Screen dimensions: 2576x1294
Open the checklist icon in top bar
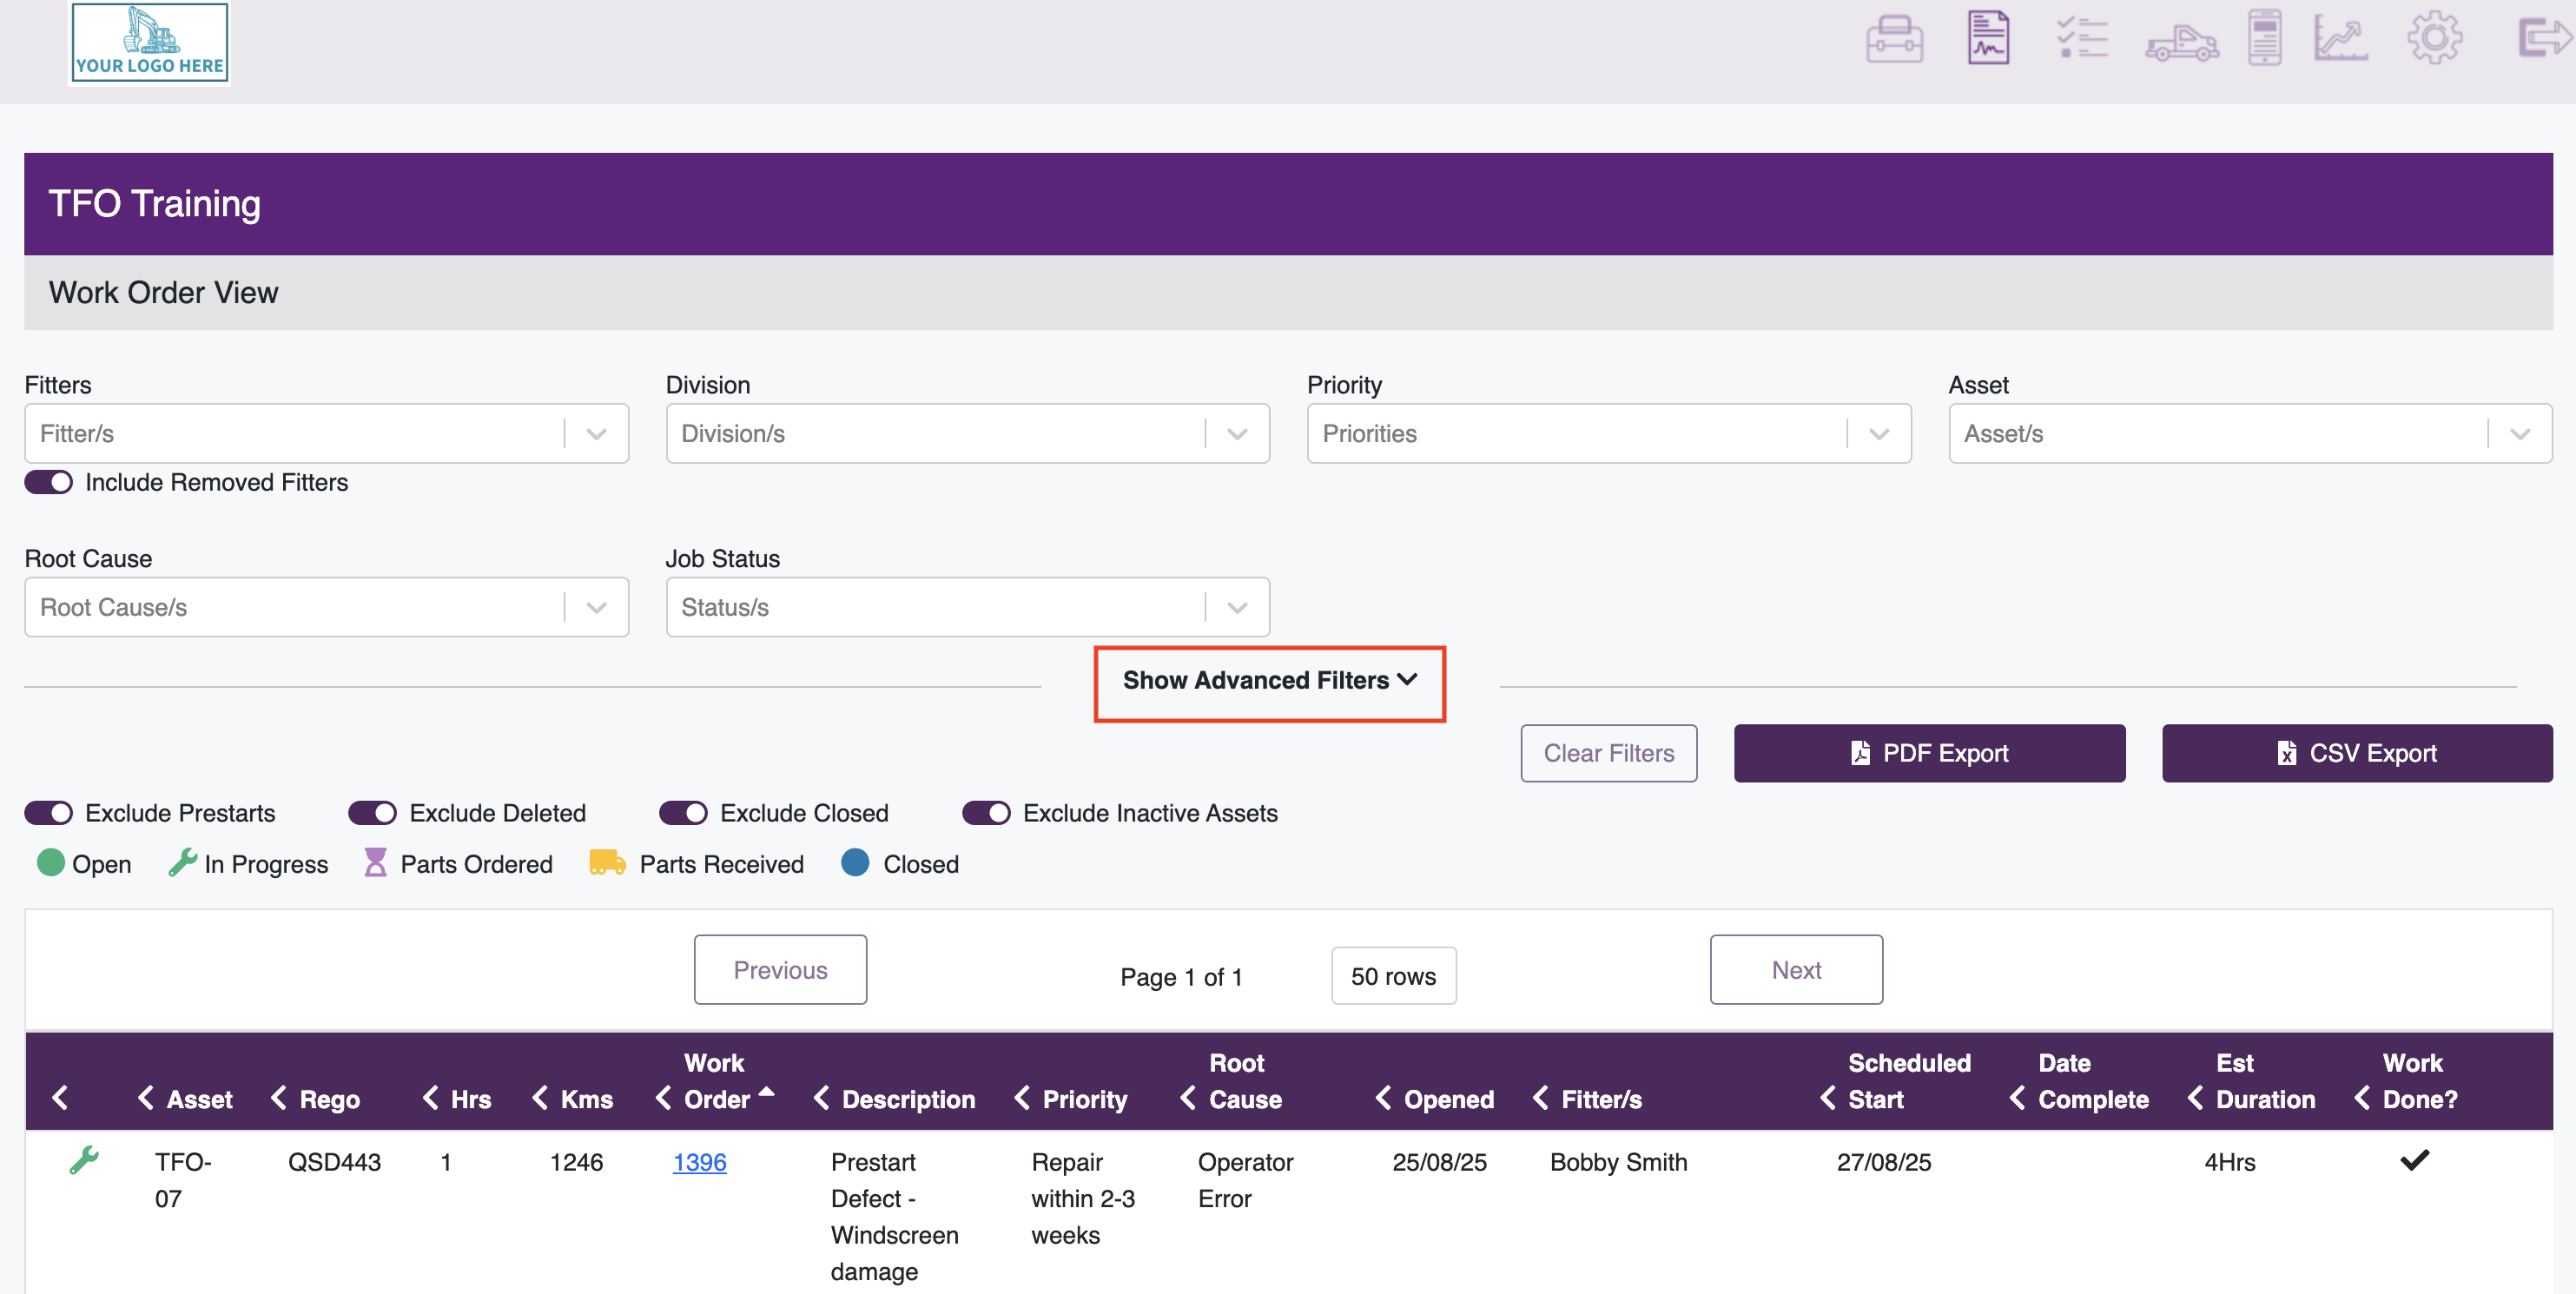(2082, 38)
